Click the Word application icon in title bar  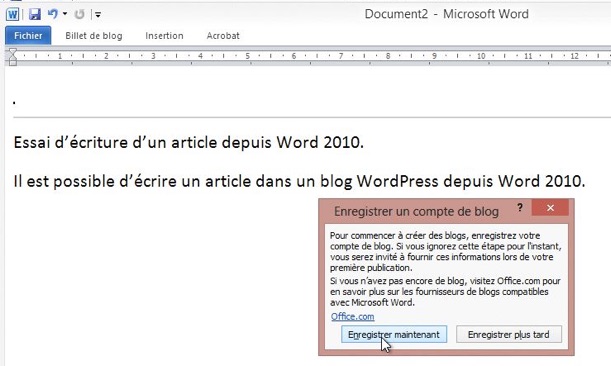12,14
